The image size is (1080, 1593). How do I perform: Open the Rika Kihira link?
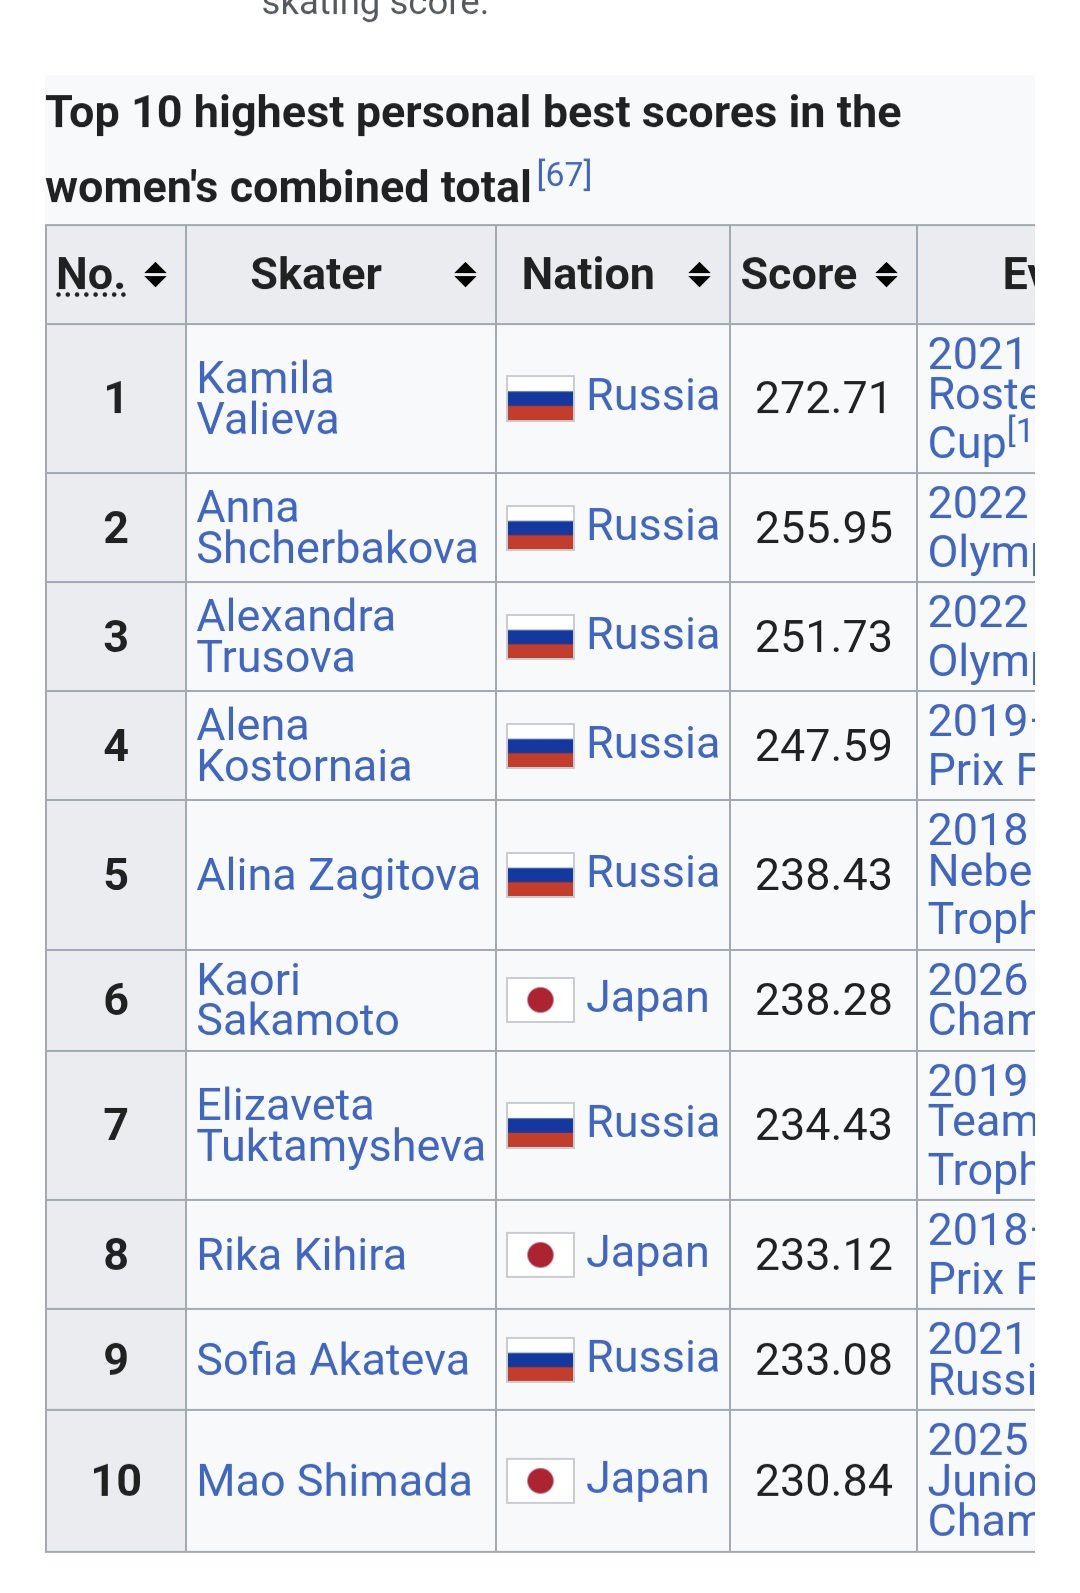click(x=301, y=1255)
